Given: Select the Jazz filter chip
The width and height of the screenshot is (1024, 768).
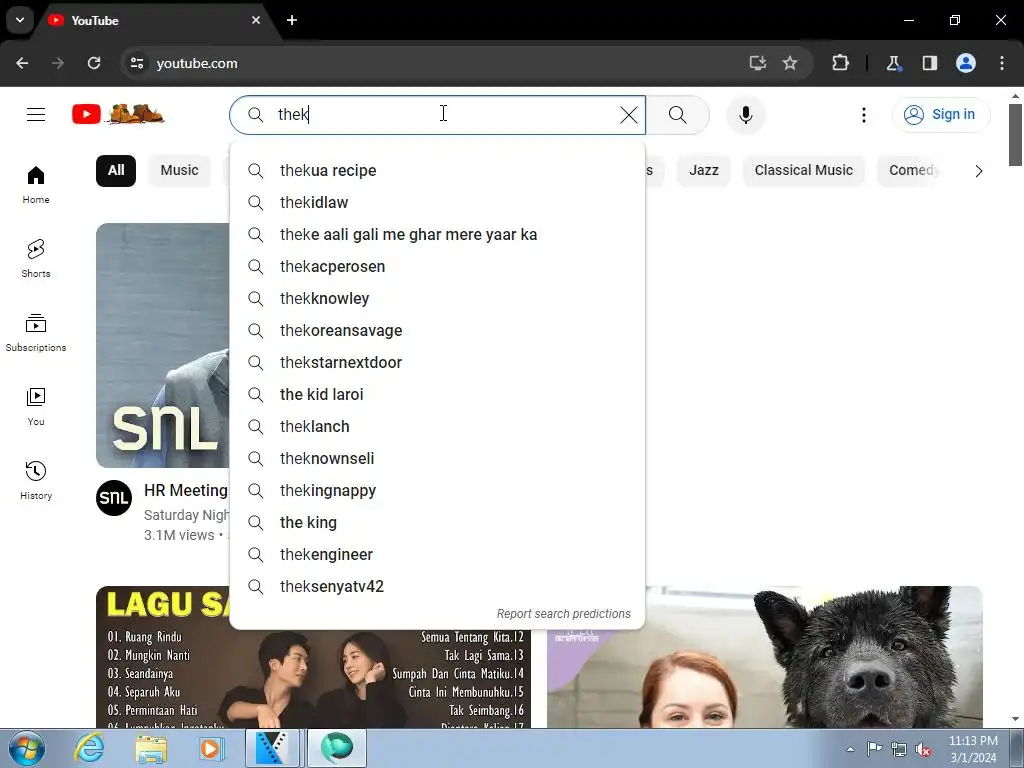Looking at the screenshot, I should (703, 170).
